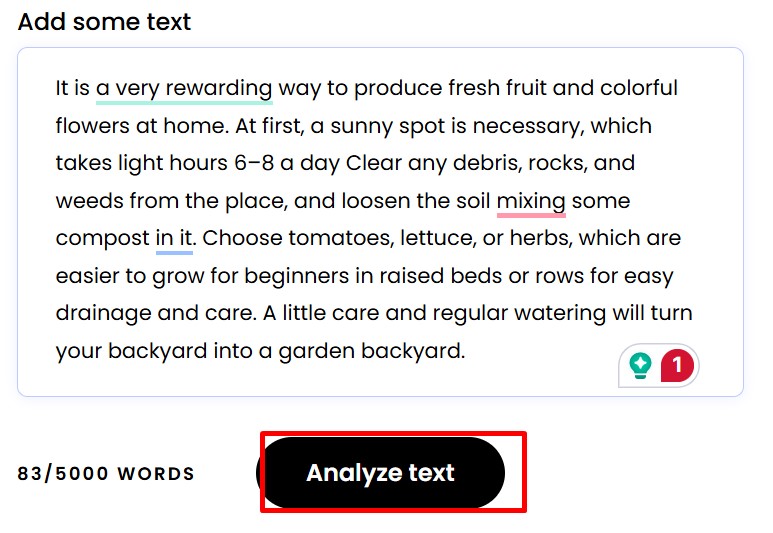Click the pink-underlined word "mixing"

(531, 201)
